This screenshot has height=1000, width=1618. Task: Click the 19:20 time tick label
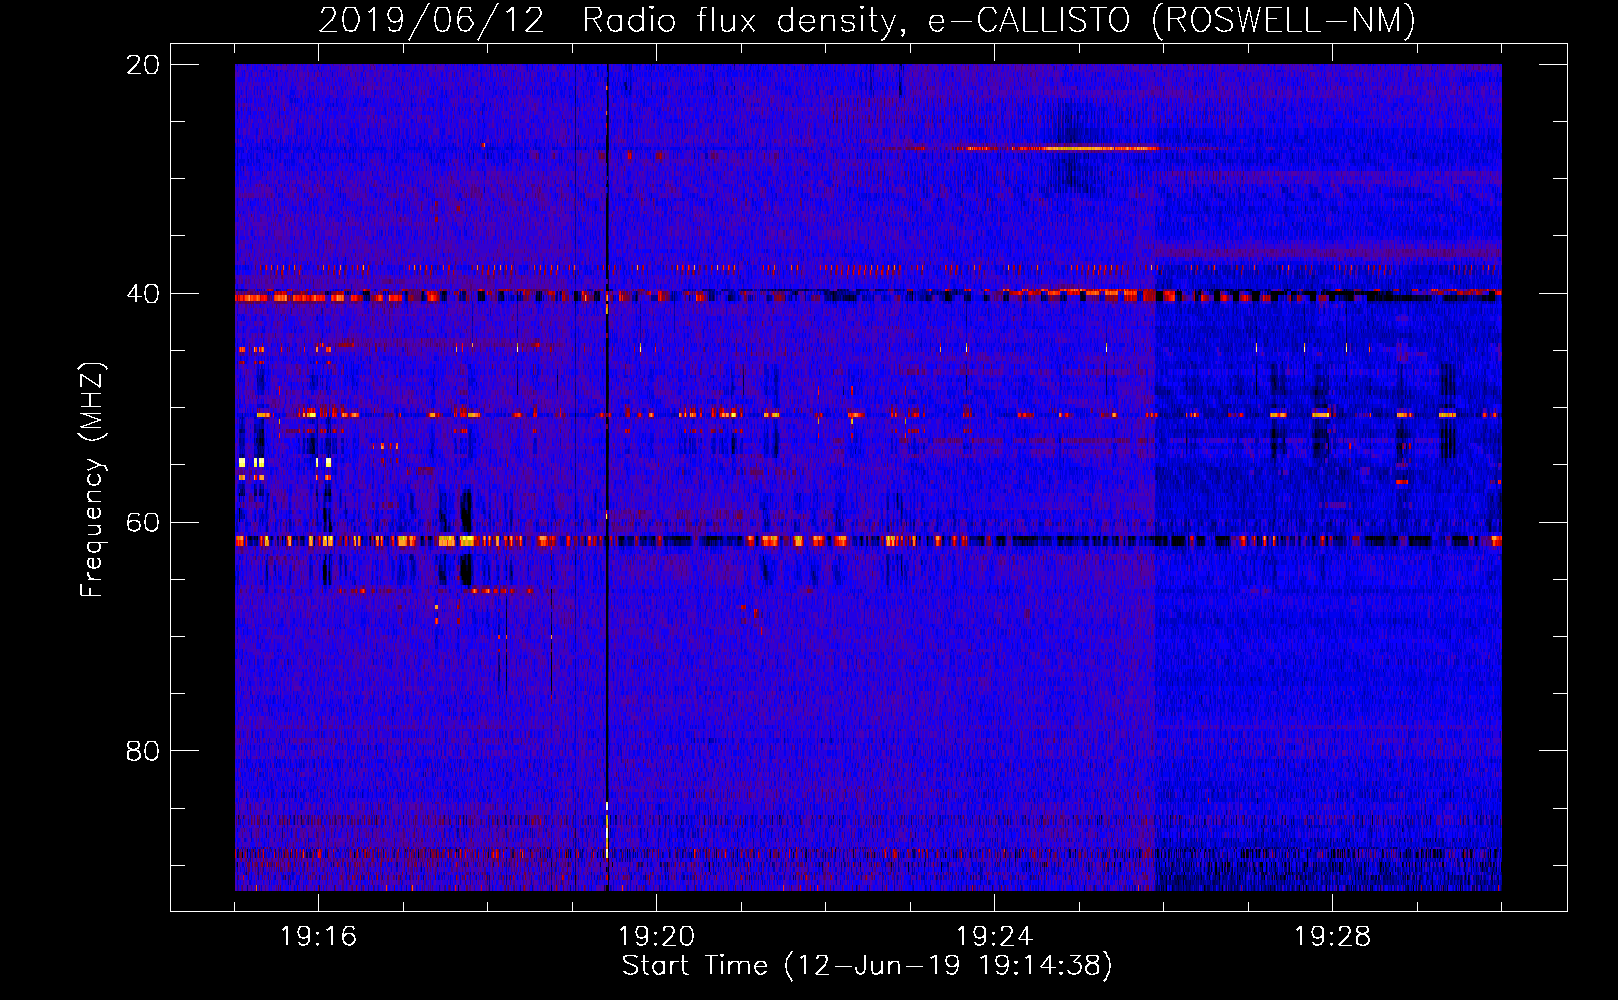[x=656, y=936]
